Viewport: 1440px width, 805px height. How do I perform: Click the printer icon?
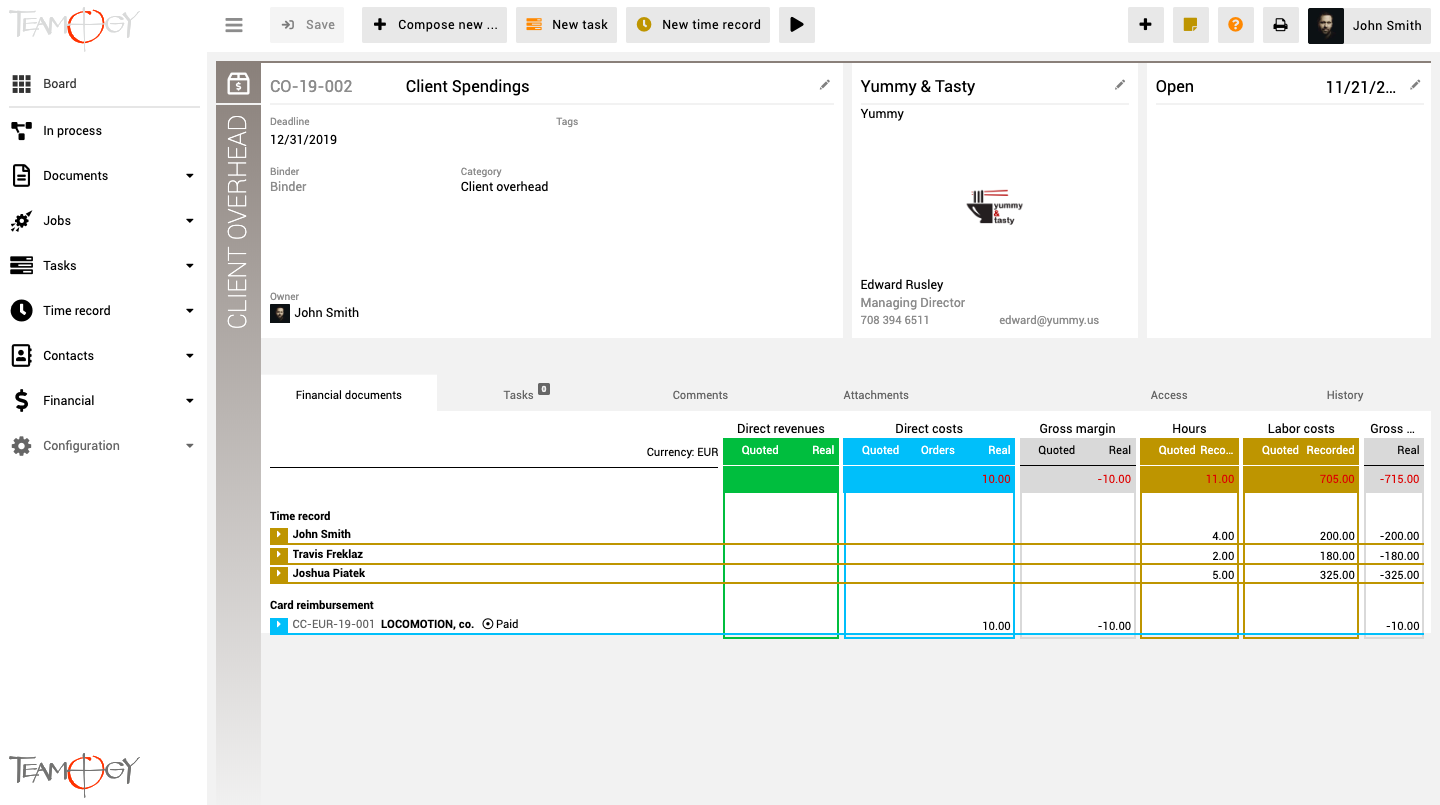1280,25
